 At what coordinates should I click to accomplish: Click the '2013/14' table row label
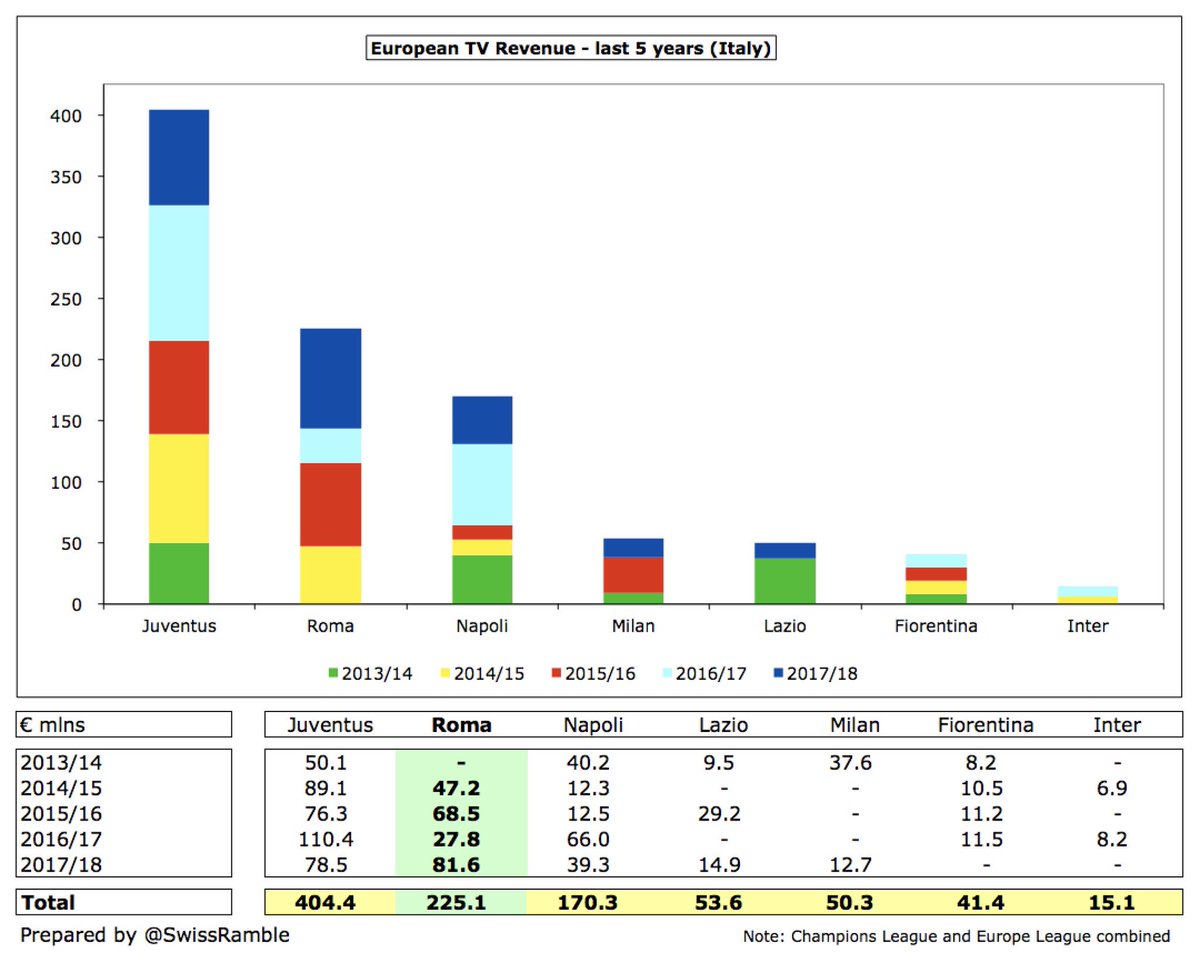pyautogui.click(x=59, y=763)
